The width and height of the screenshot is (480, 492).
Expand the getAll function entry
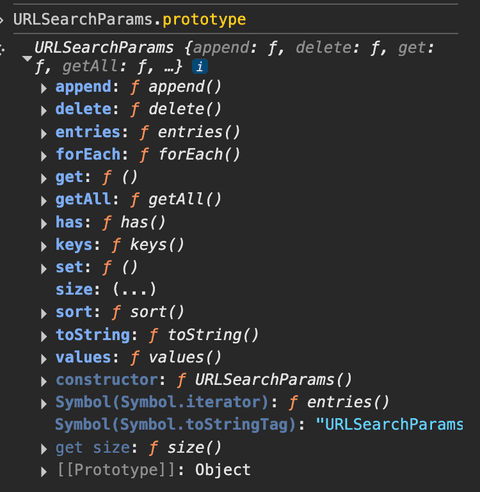tap(44, 201)
